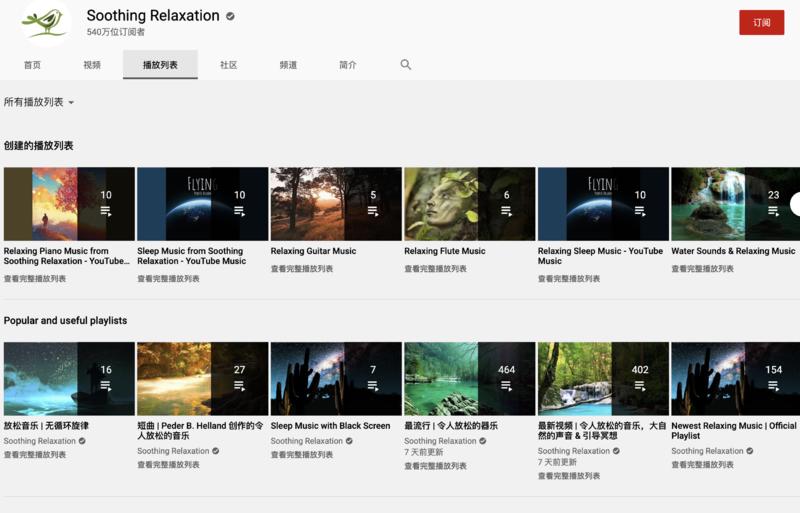The height and width of the screenshot is (513, 800).
Task: Switch to the 首页 tab
Action: (32, 65)
